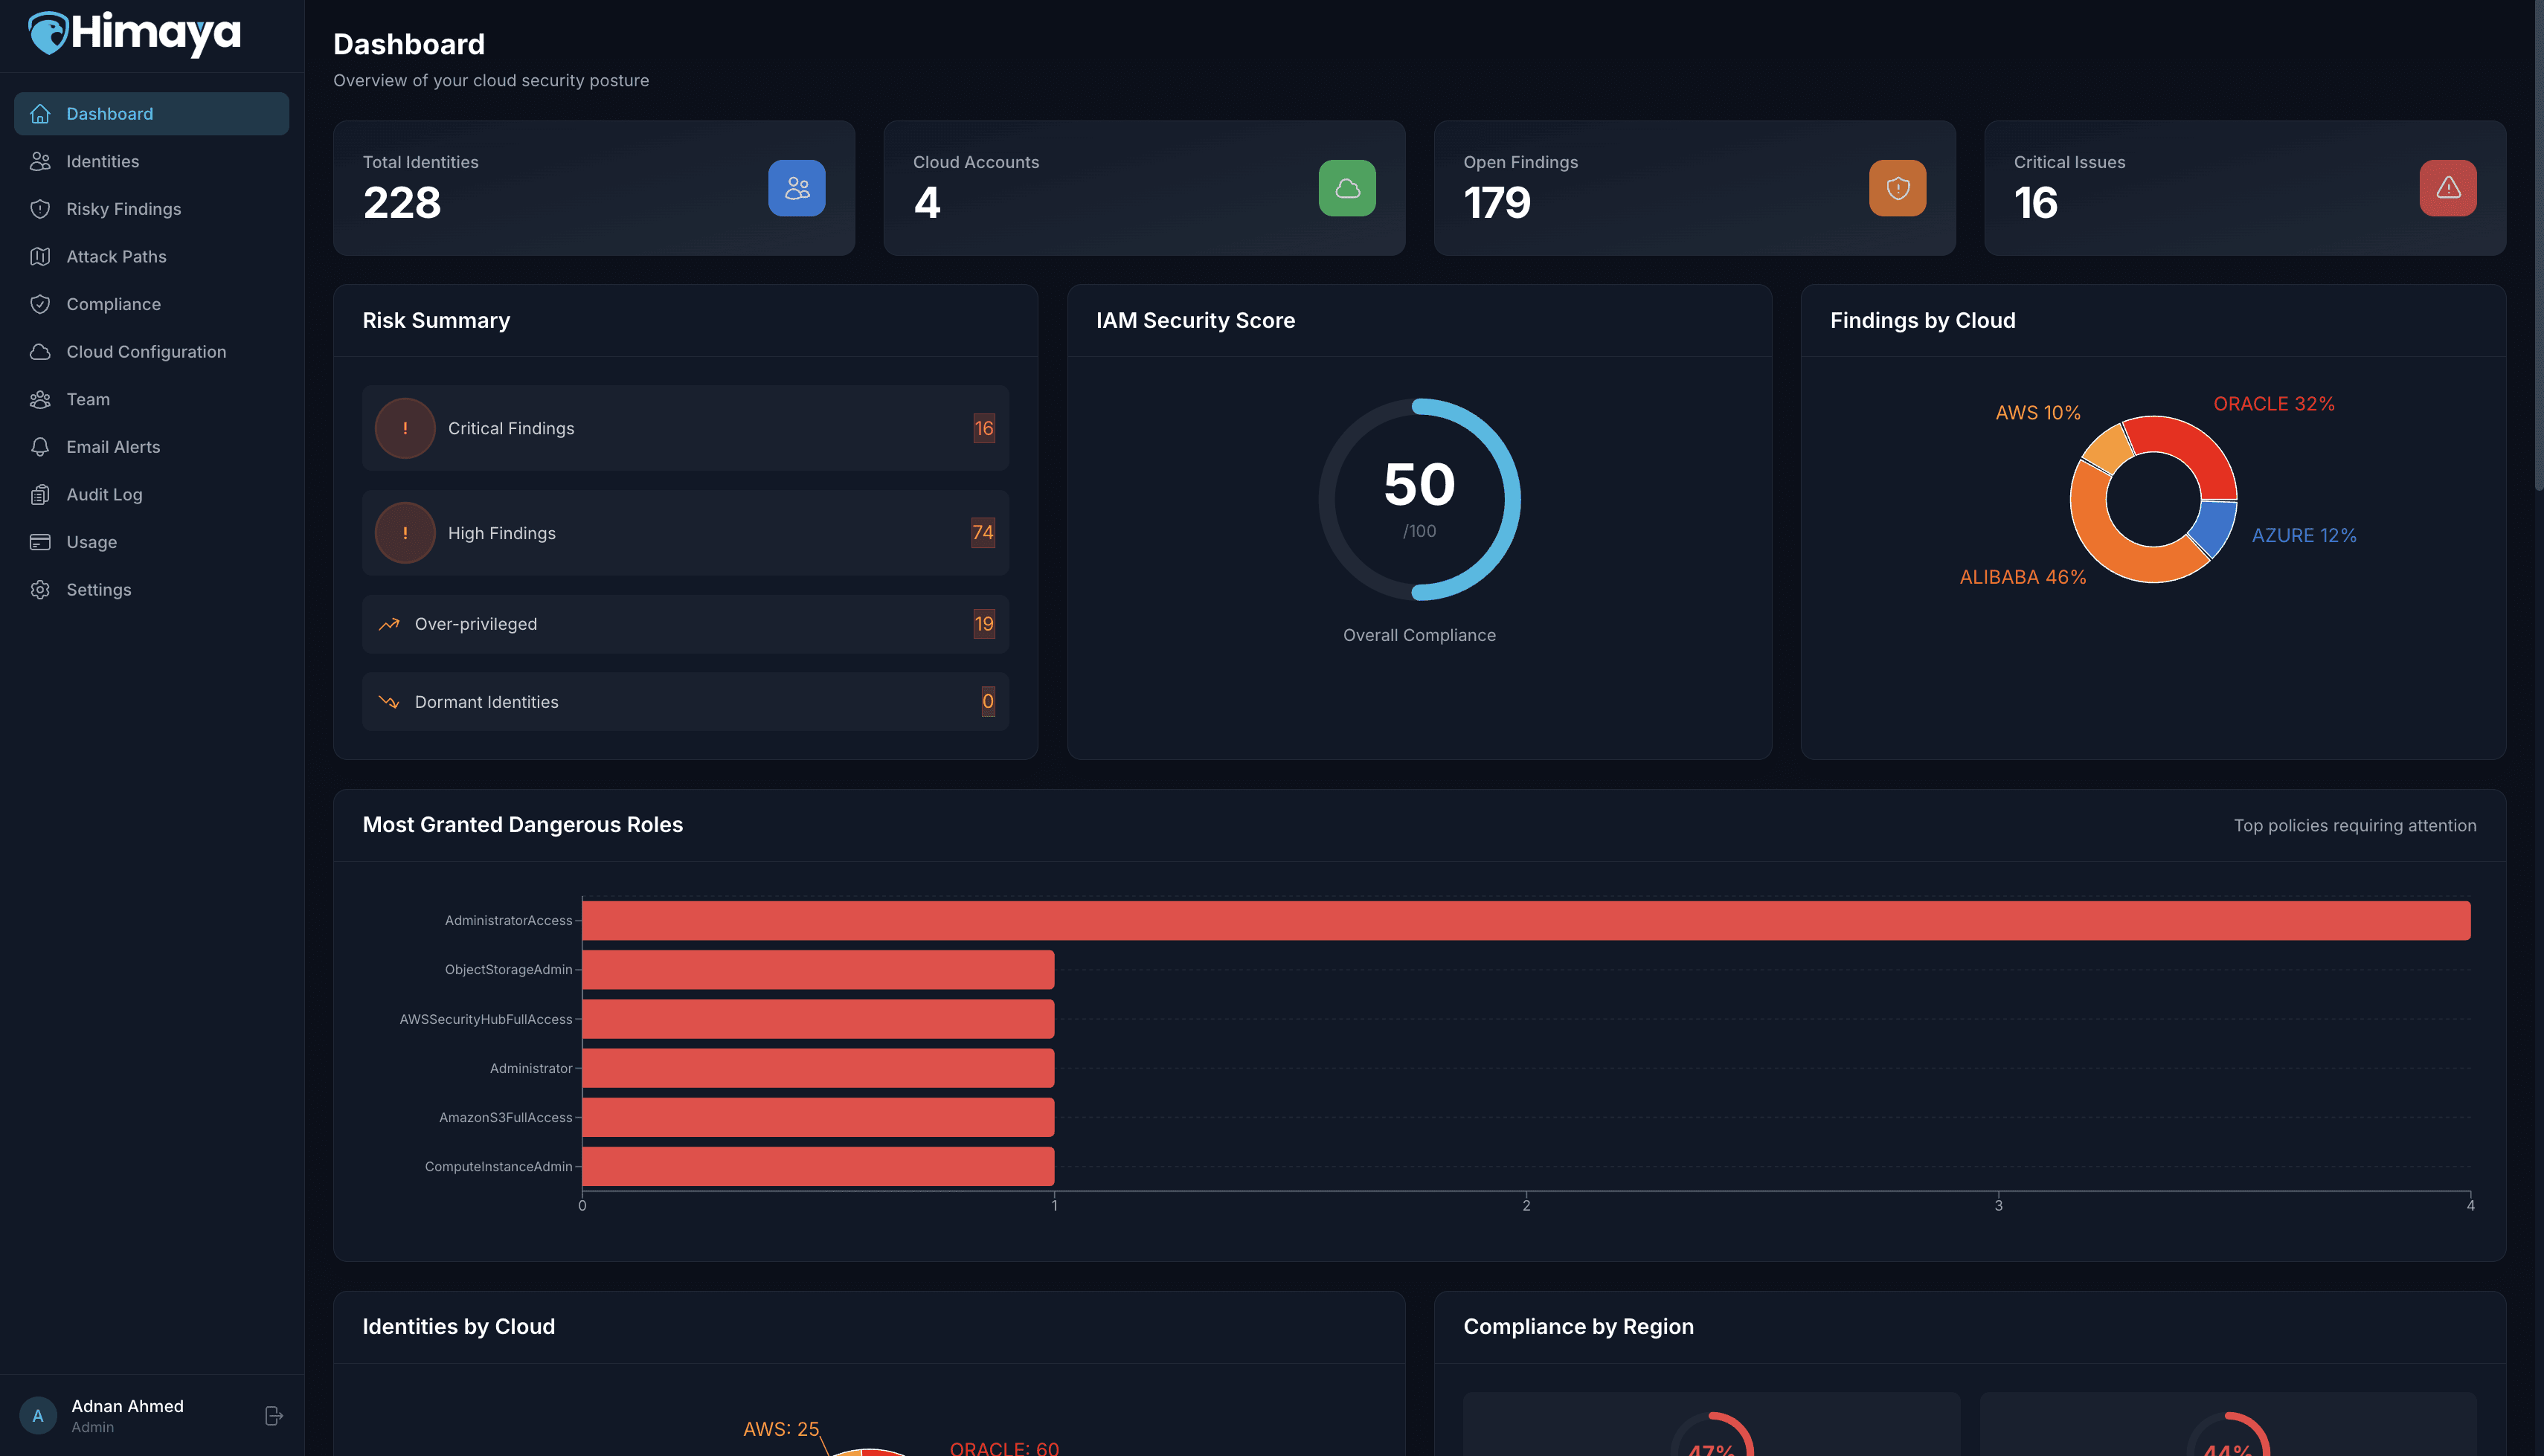Click the Email Alerts bell icon
Screen dimensions: 2544x1456
pos(41,446)
